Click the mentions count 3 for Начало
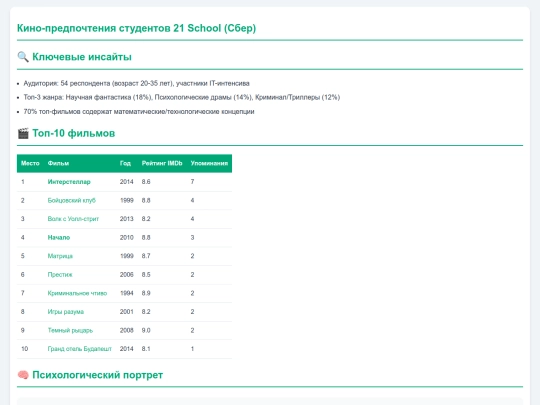540x405 pixels. 193,238
